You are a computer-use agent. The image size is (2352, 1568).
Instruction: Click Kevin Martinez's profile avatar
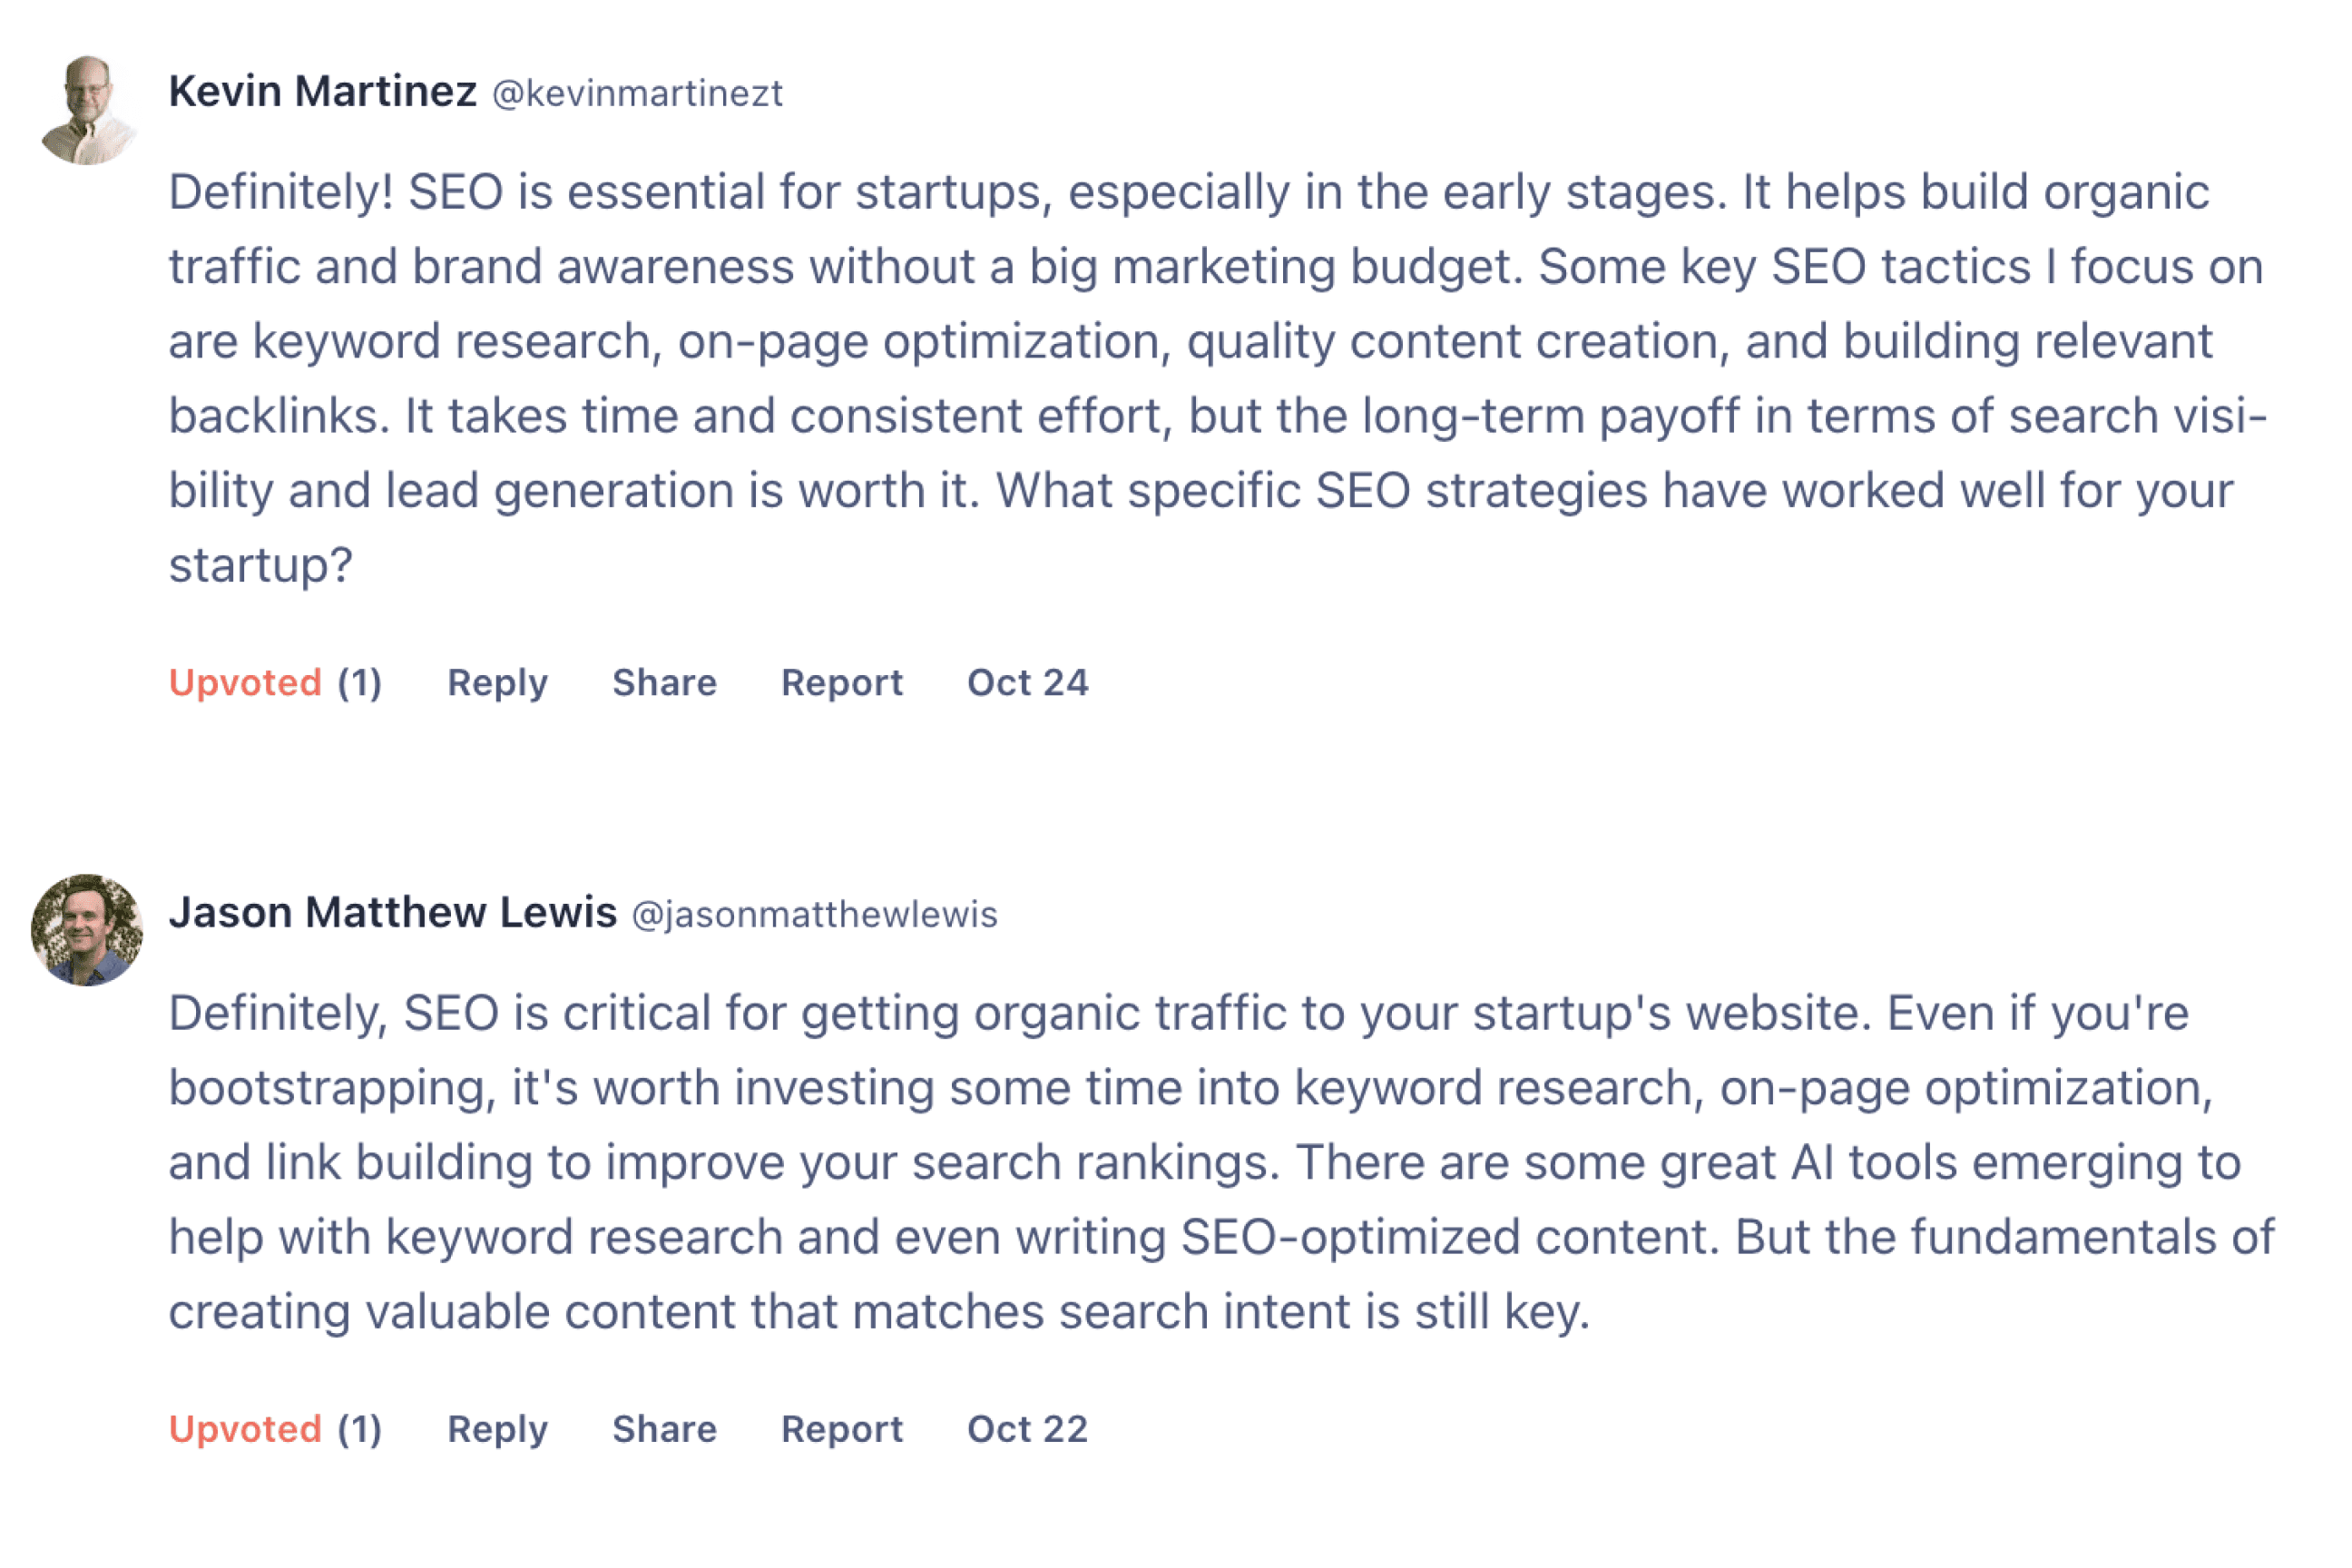pyautogui.click(x=87, y=110)
